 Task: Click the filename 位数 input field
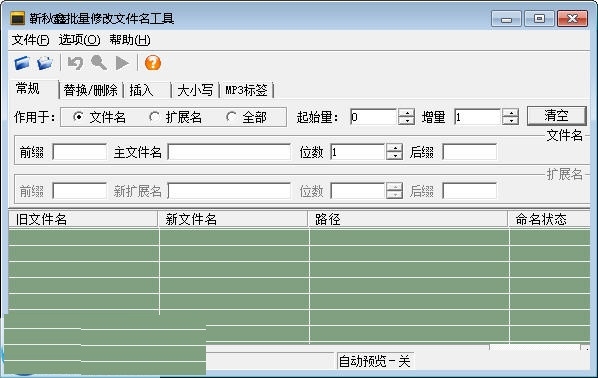[358, 152]
